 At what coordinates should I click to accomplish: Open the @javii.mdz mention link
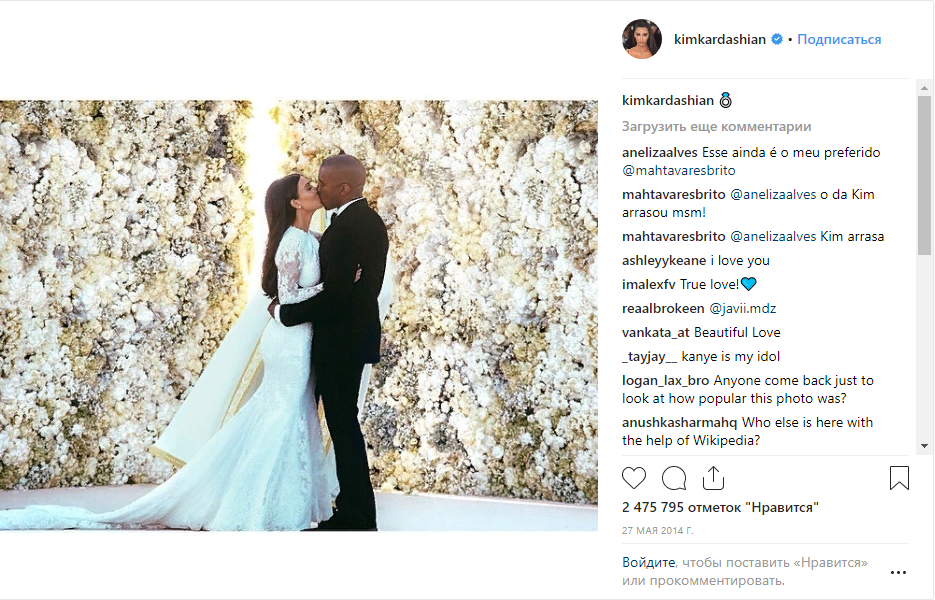click(x=742, y=308)
